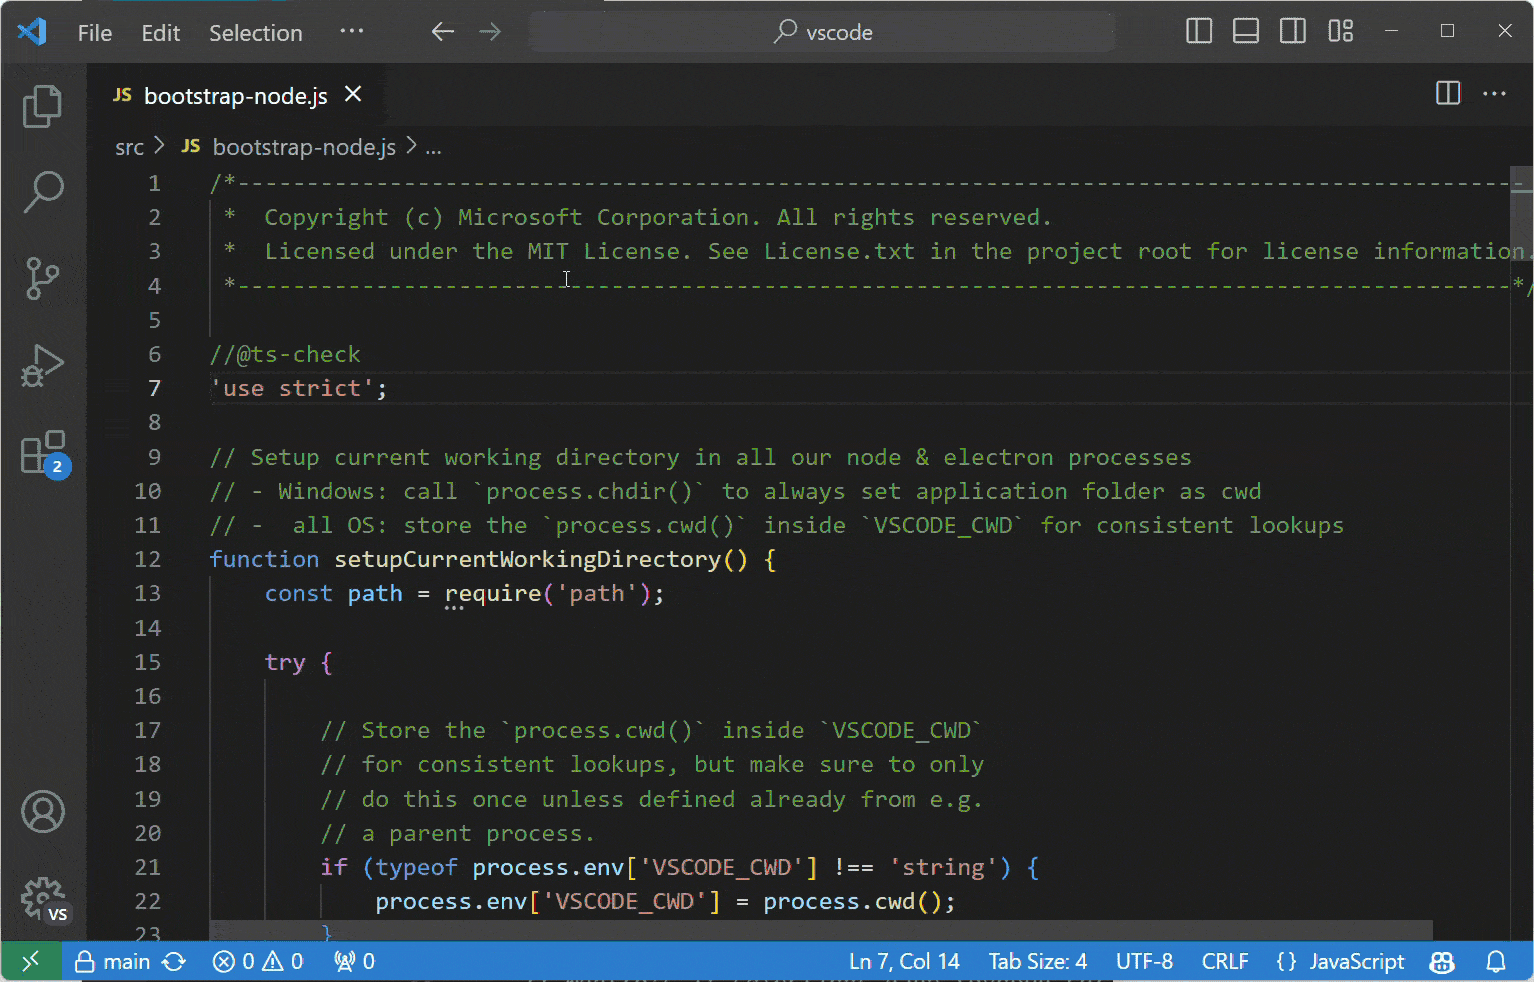Open the Source Control view

(x=42, y=278)
